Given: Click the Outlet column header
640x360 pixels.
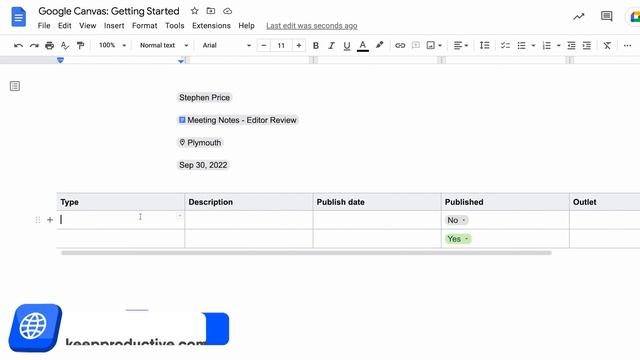Looking at the screenshot, I should pos(584,202).
